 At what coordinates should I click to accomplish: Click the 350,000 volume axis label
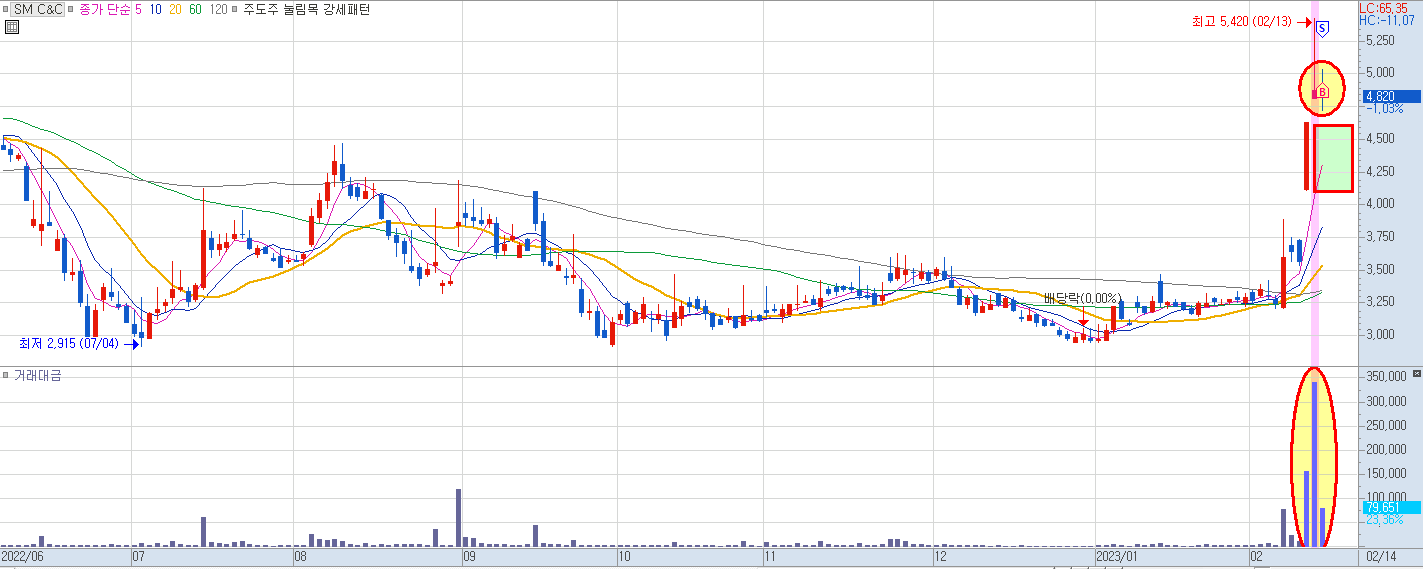tap(1385, 377)
